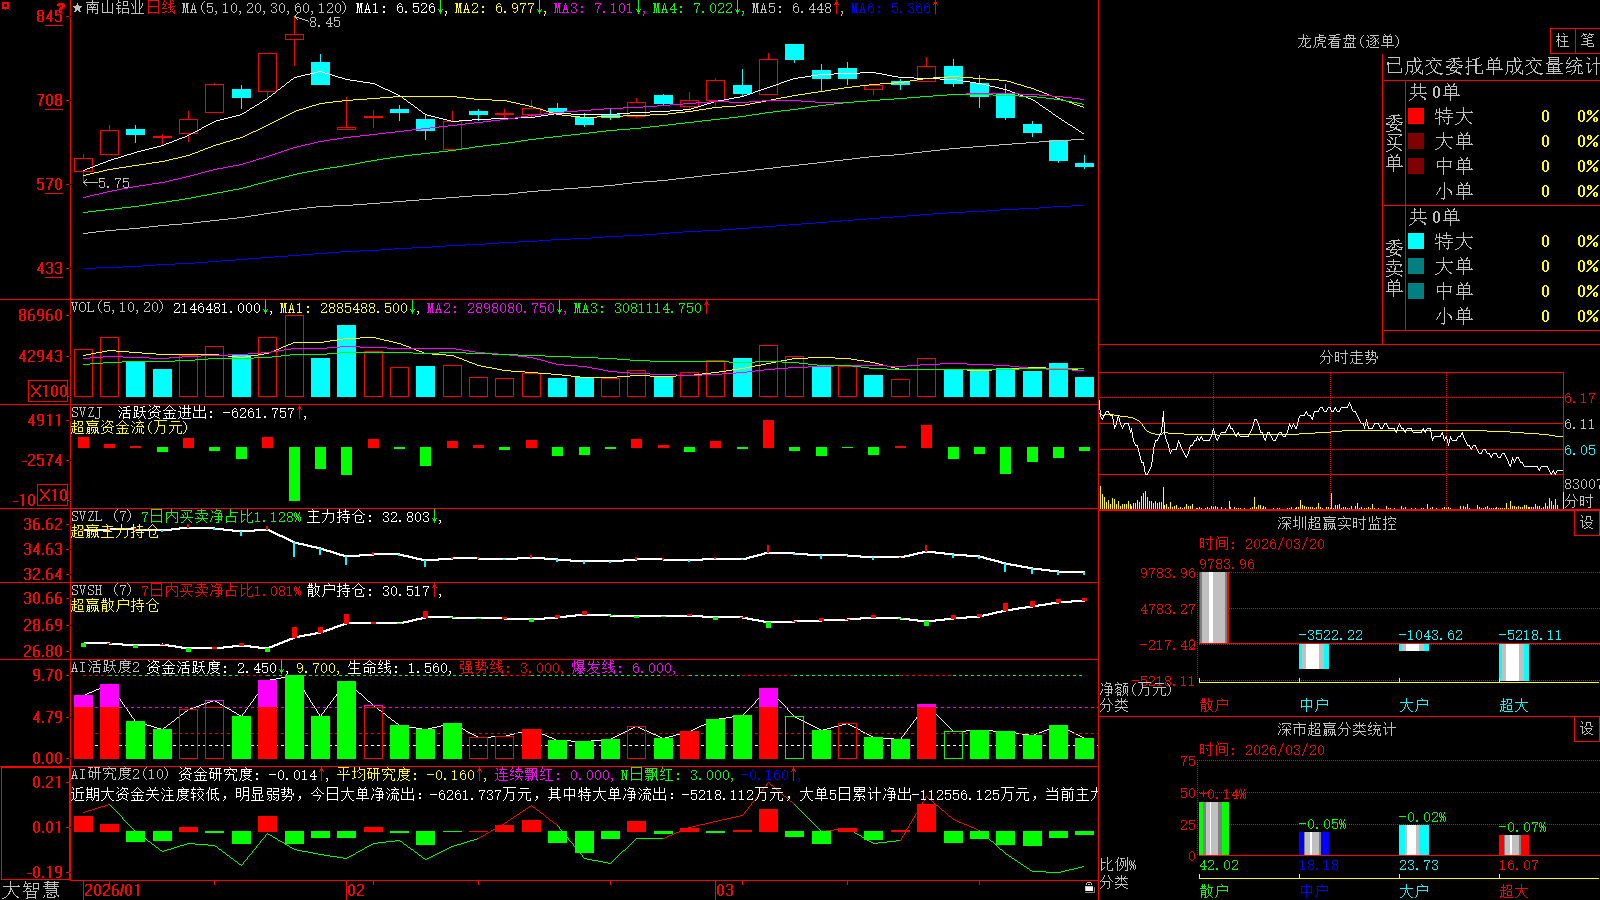Select 散户 tab under 深圳超赢实时监控
1600x900 pixels.
pyautogui.click(x=1214, y=705)
